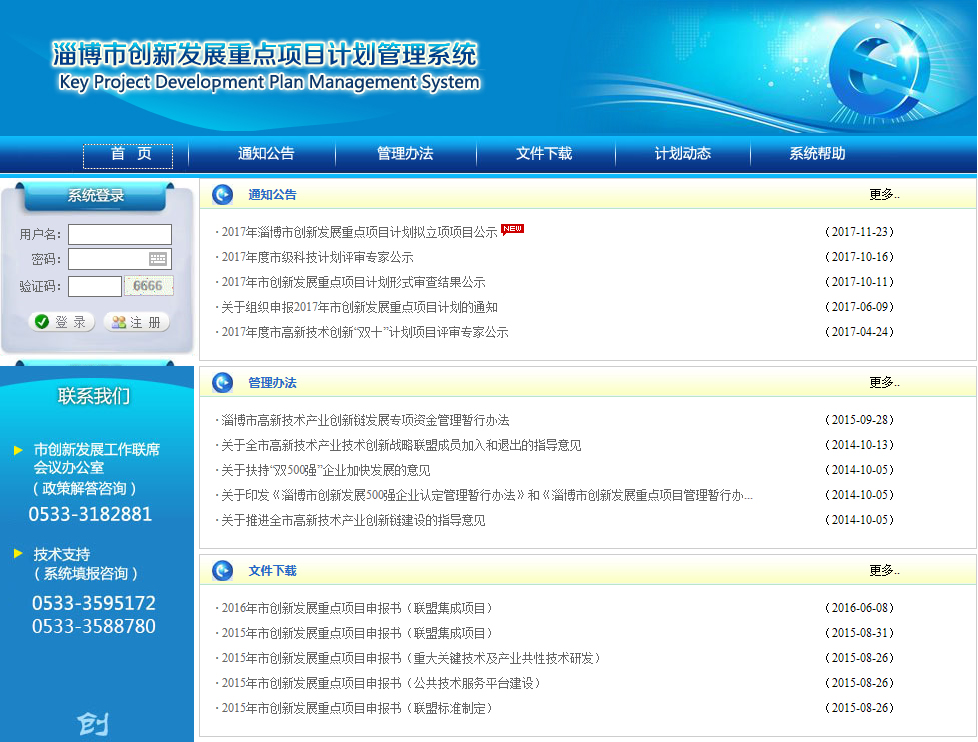Open the 首页 home navigation tab
Viewport: 978px width, 742px height.
(128, 155)
